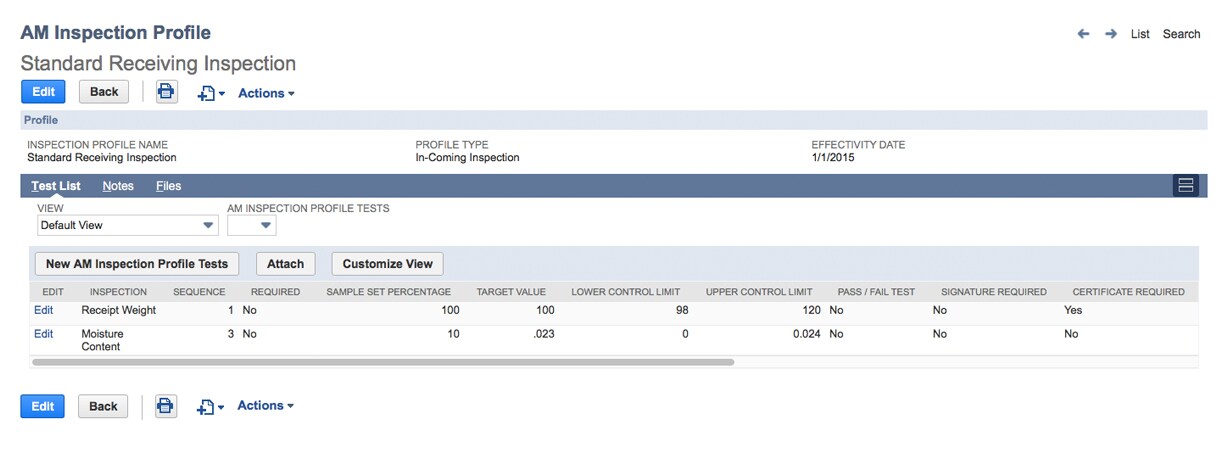Expand the bottom Actions menu
This screenshot has width=1224, height=449.
click(x=266, y=406)
